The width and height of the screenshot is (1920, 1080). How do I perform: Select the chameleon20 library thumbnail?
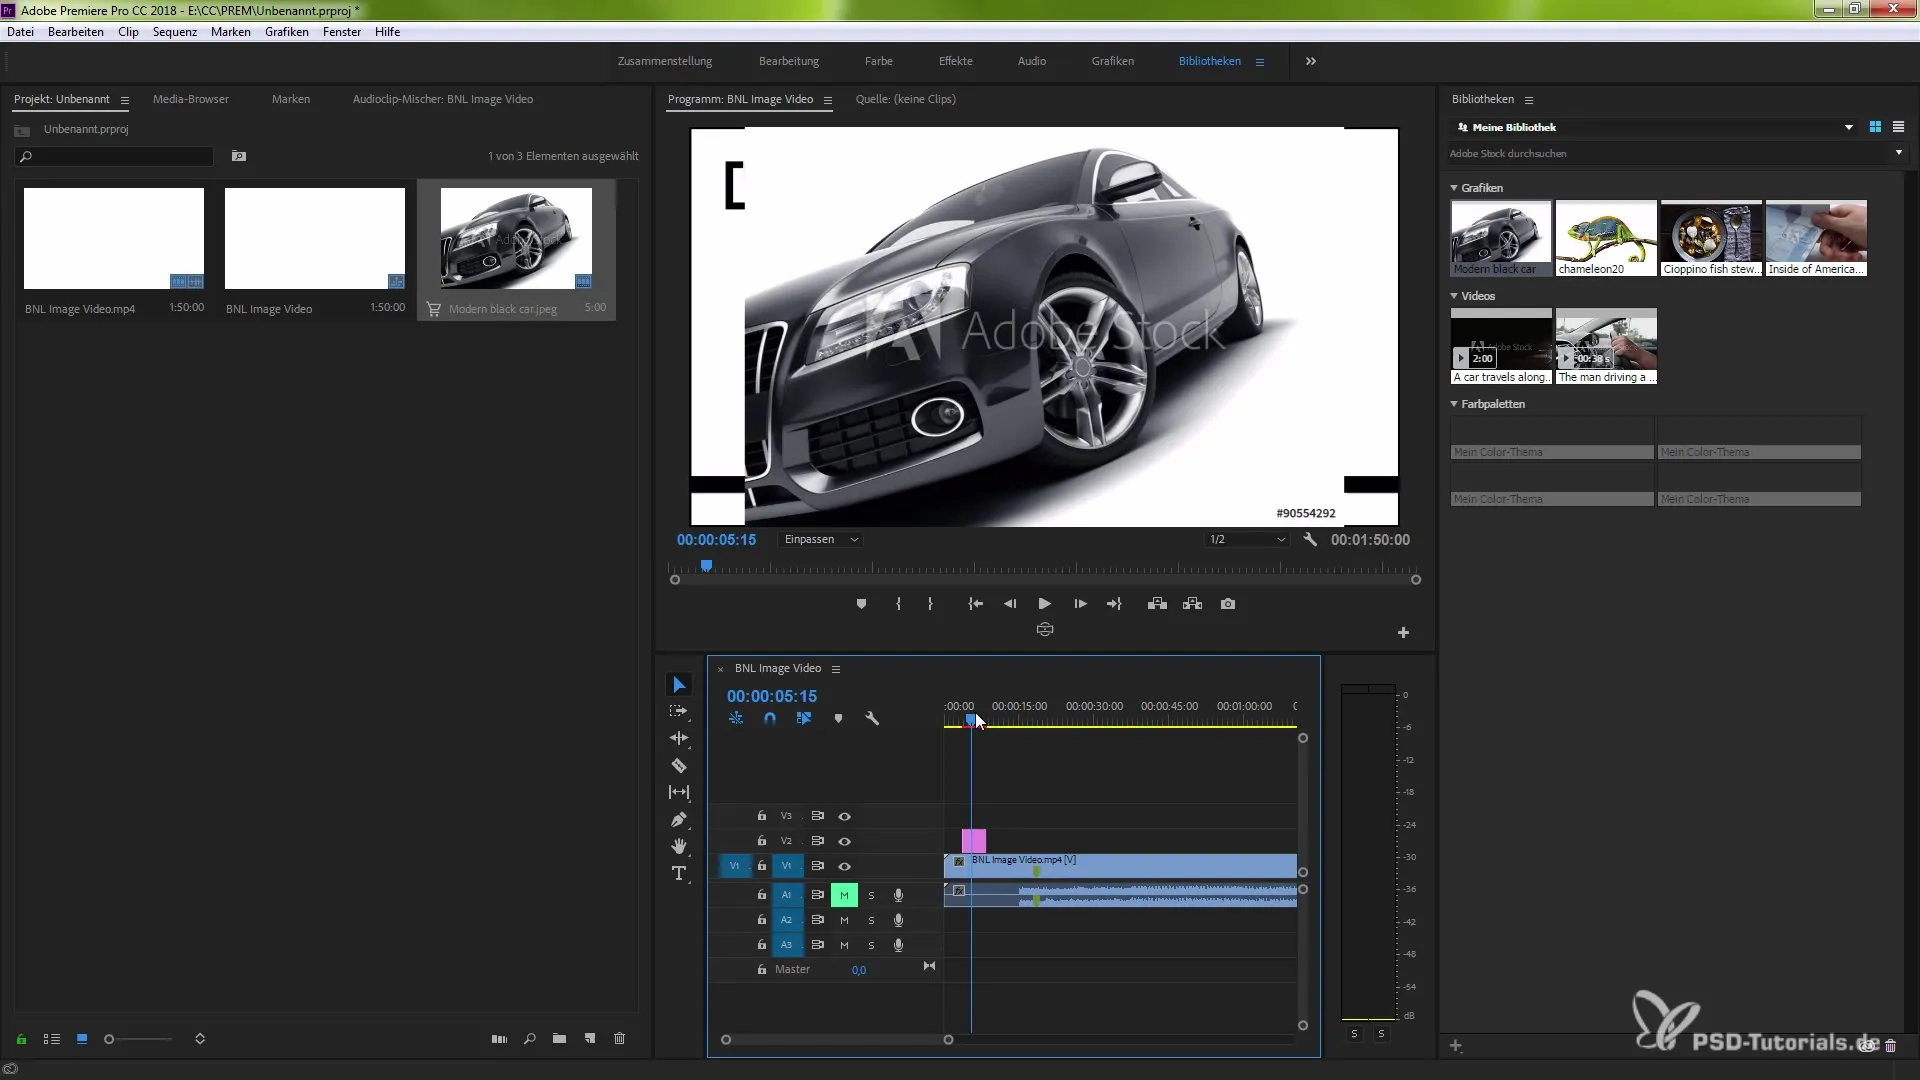[x=1605, y=237]
